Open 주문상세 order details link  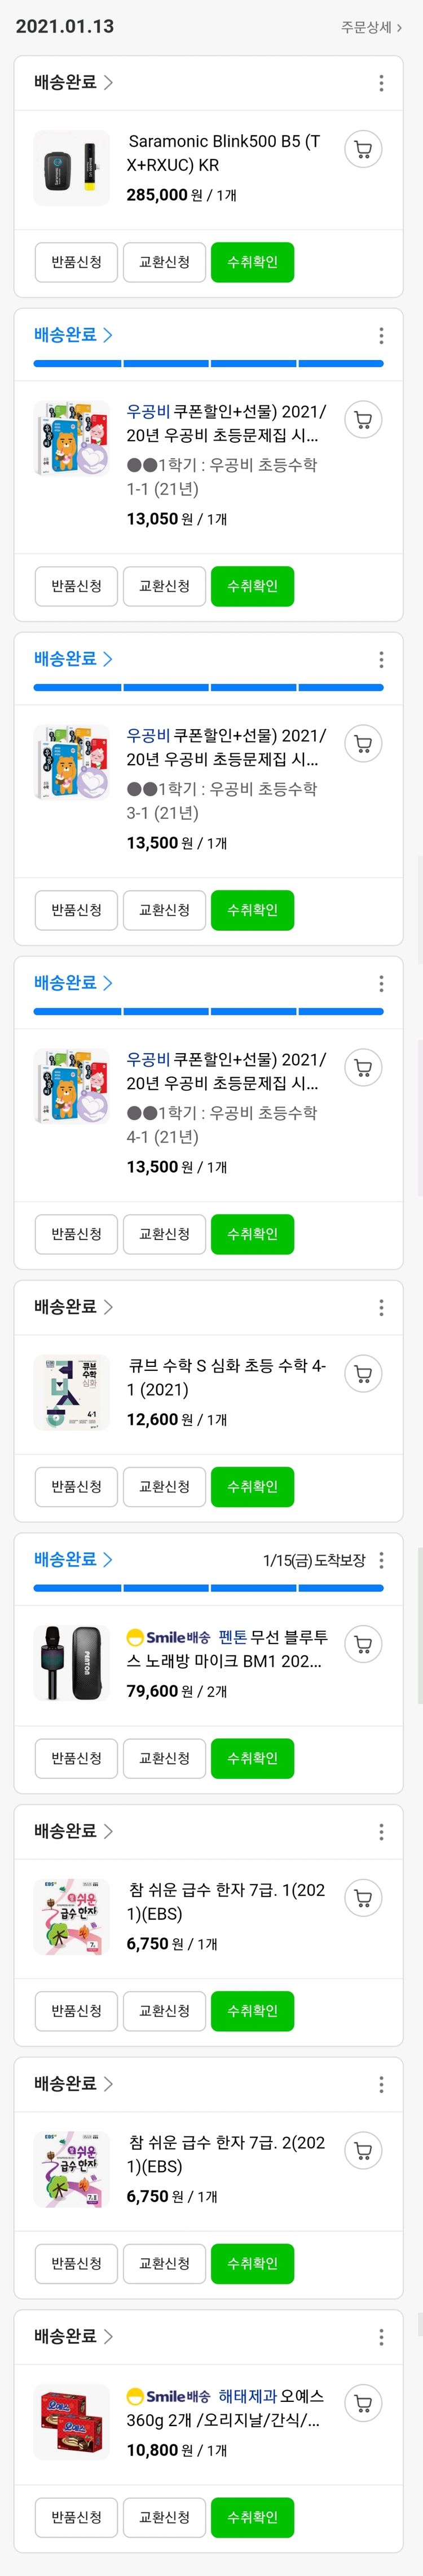click(371, 27)
